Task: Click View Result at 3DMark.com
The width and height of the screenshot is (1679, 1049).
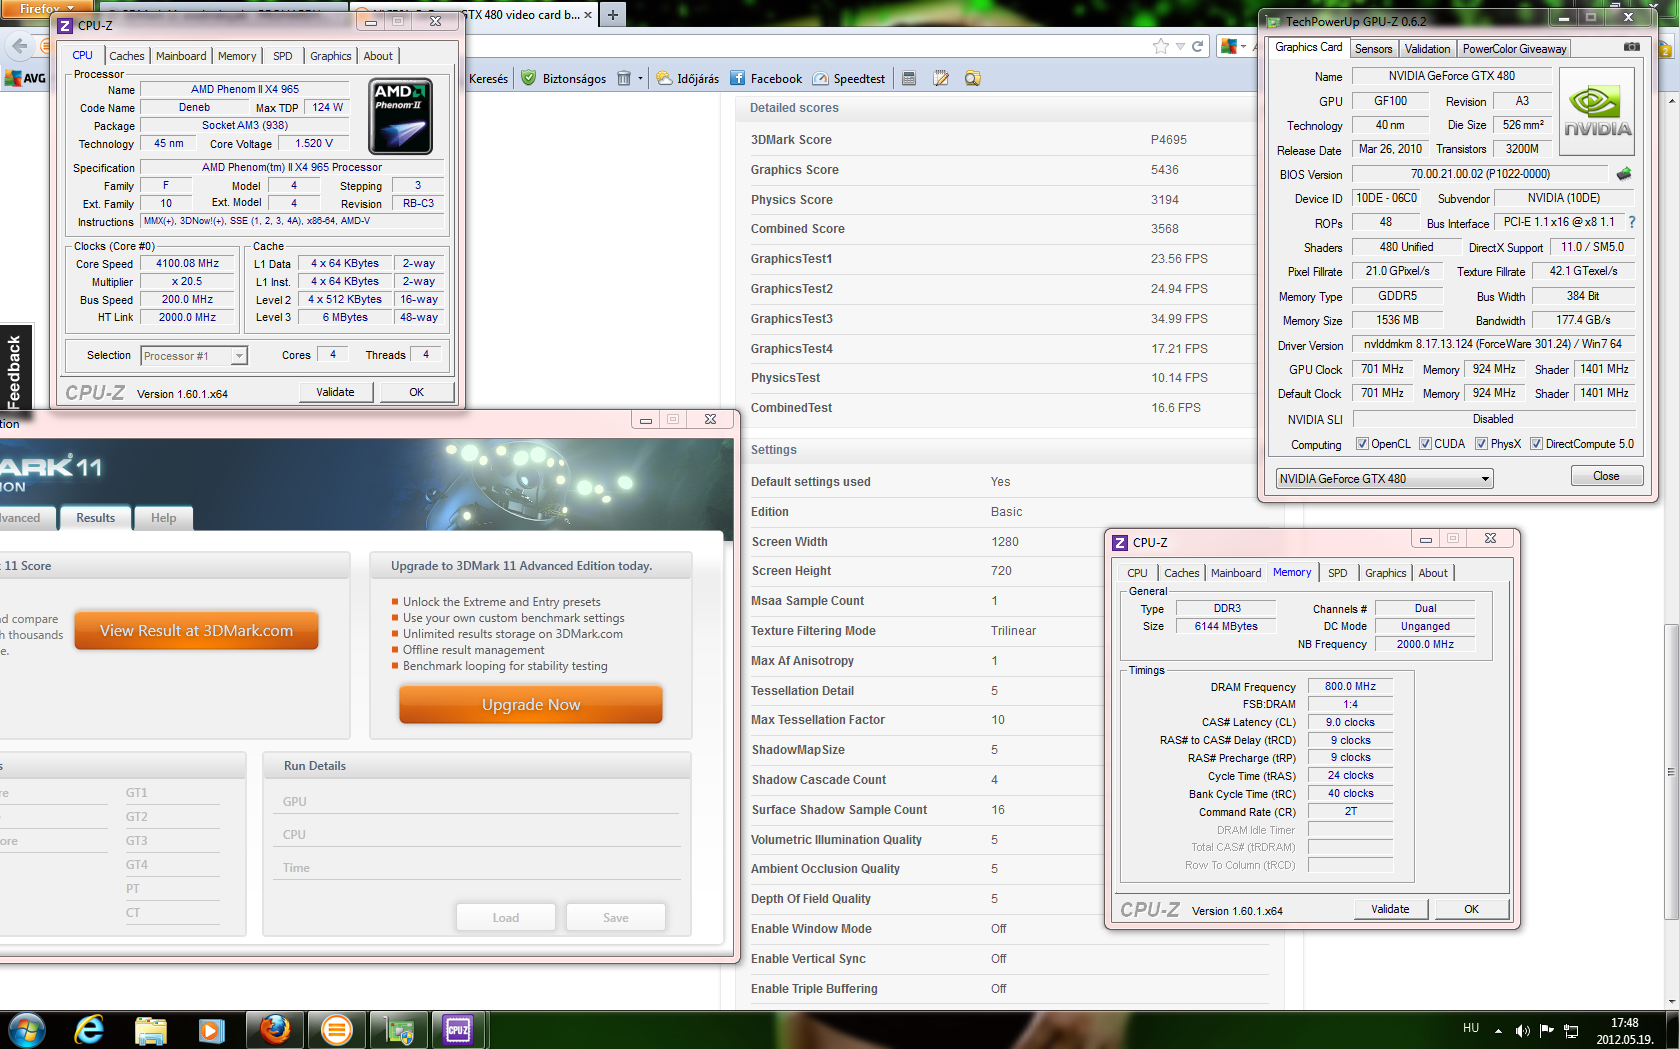Action: 196,631
